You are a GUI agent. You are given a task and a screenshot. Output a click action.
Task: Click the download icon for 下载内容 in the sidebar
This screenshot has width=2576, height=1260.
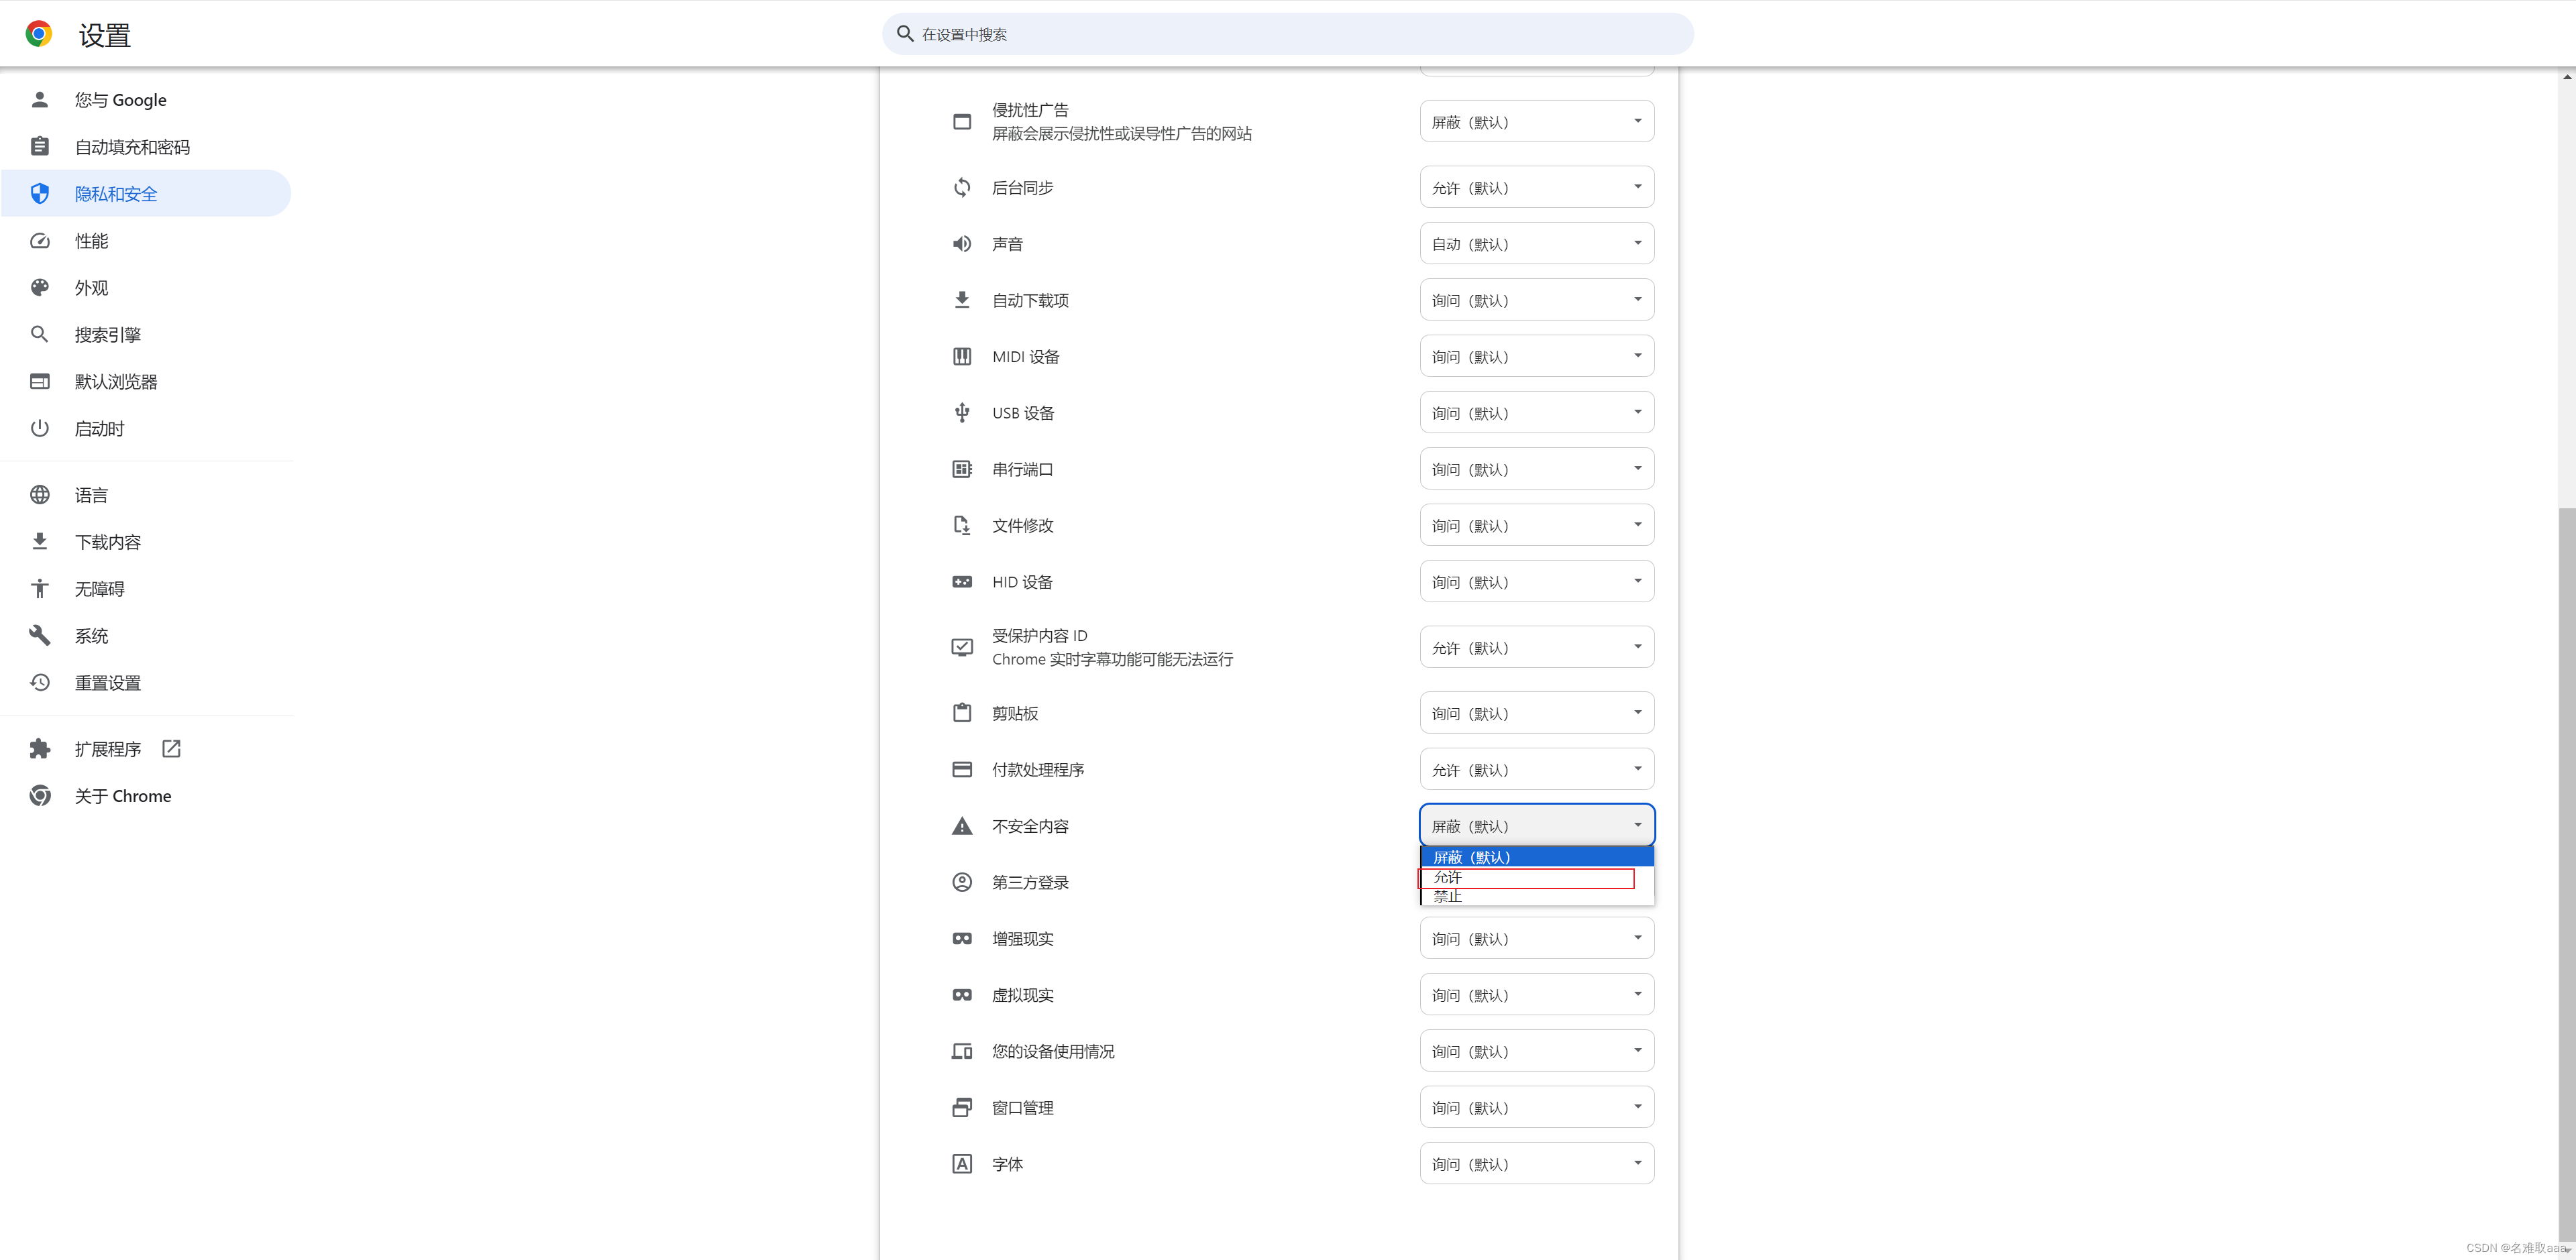coord(40,542)
